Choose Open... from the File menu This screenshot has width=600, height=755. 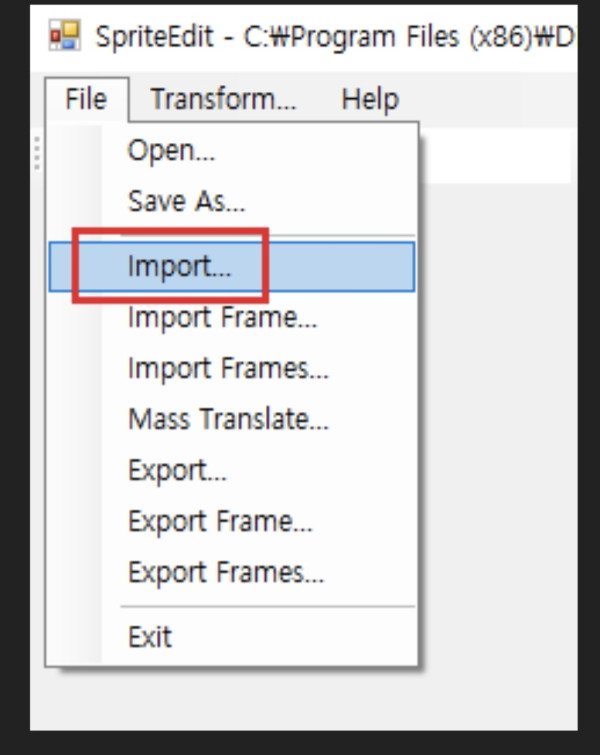(171, 151)
